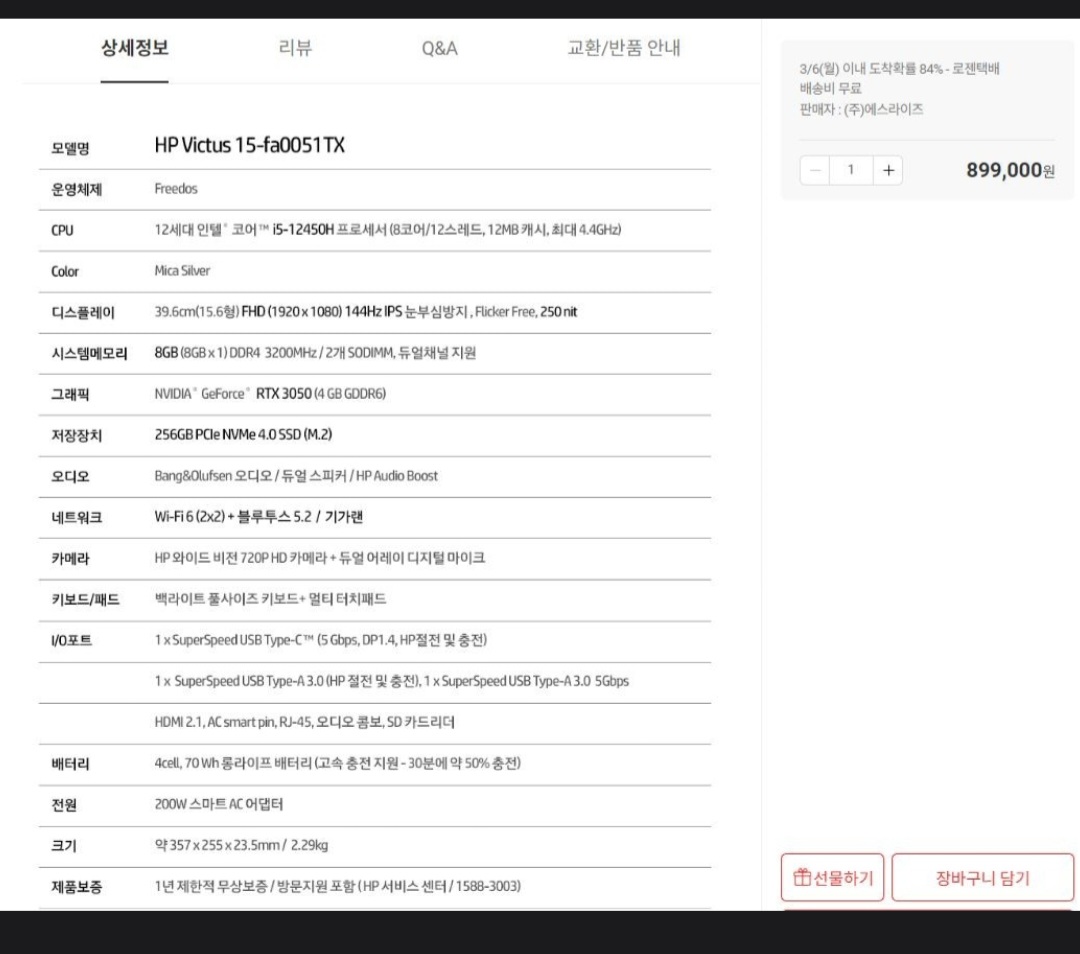The width and height of the screenshot is (1080, 954).
Task: Click the USB Type-C port specification
Action: click(320, 640)
